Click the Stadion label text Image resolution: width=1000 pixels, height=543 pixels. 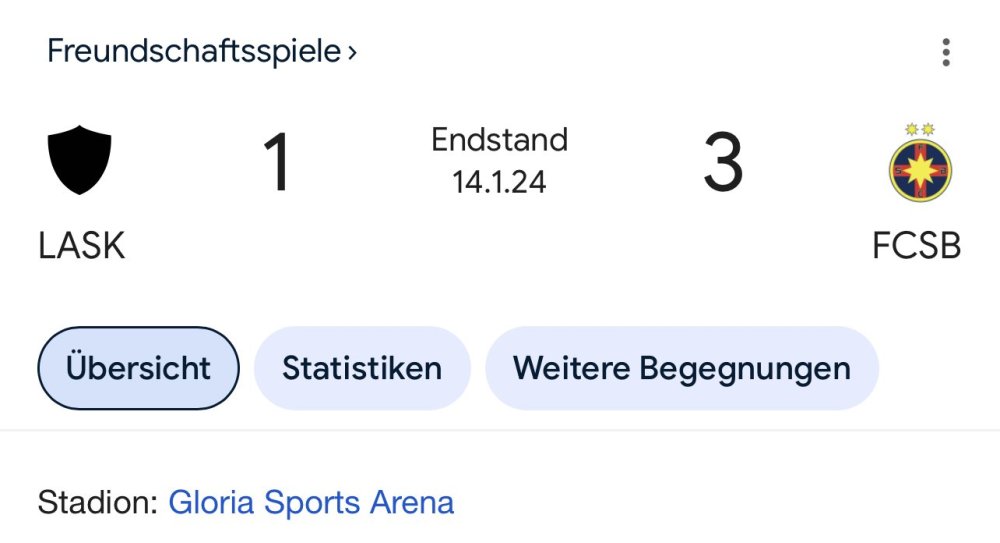(98, 502)
